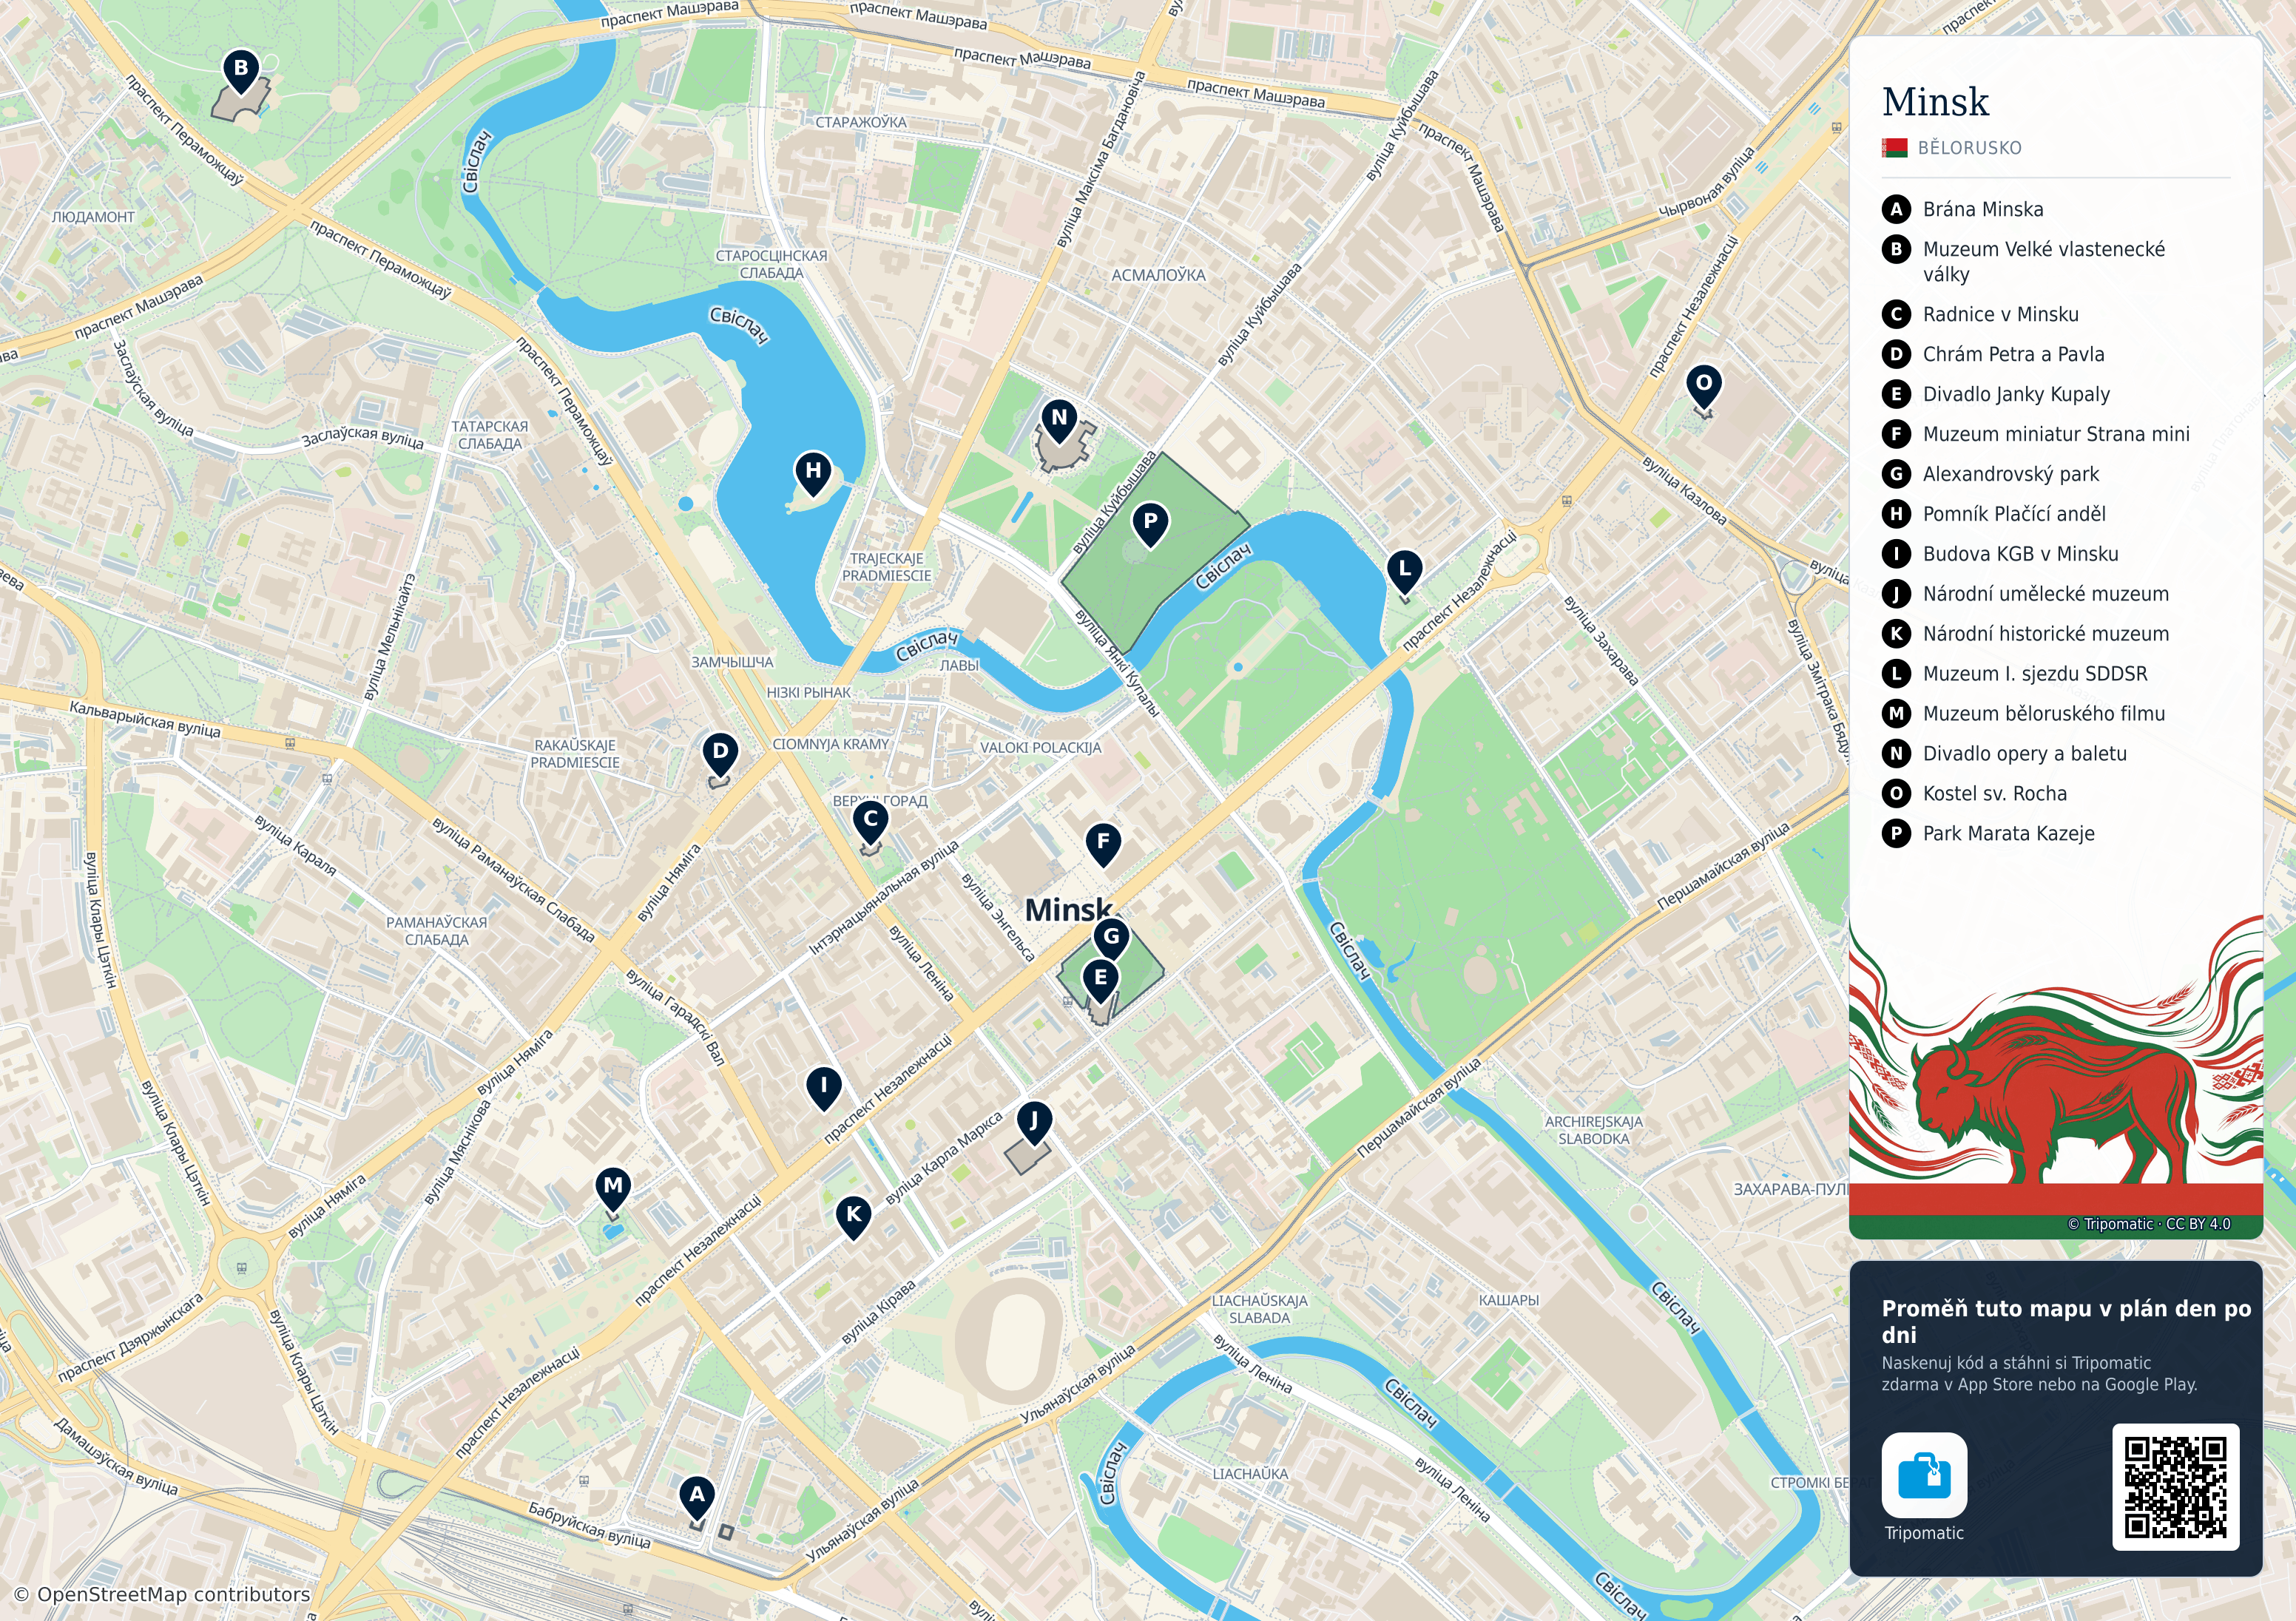The width and height of the screenshot is (2296, 1621).
Task: Click the Belarus flag icon
Action: tap(1894, 148)
